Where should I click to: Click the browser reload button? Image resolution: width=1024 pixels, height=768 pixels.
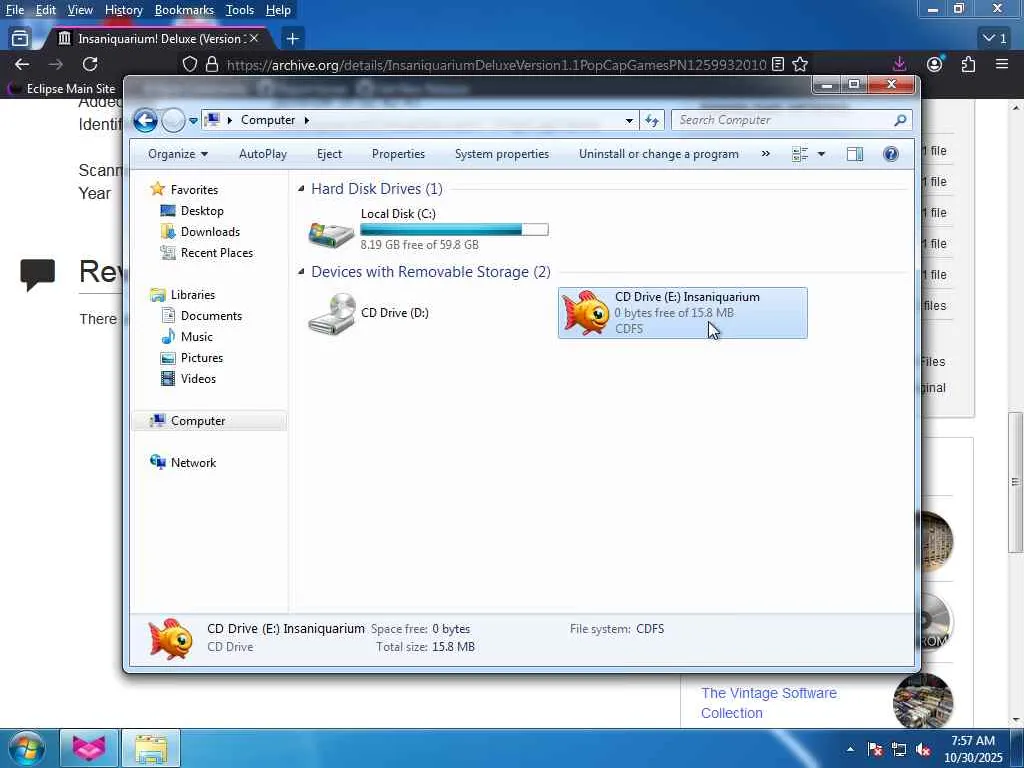[90, 64]
